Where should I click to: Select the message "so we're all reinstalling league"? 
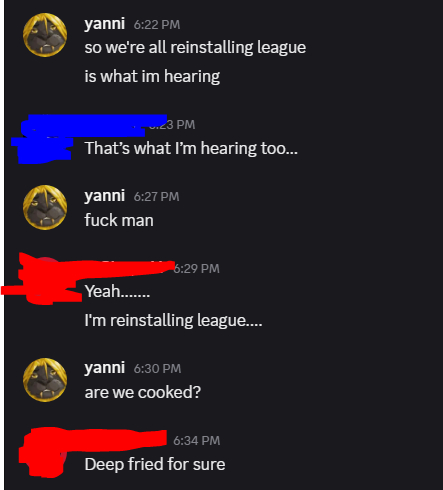[195, 47]
